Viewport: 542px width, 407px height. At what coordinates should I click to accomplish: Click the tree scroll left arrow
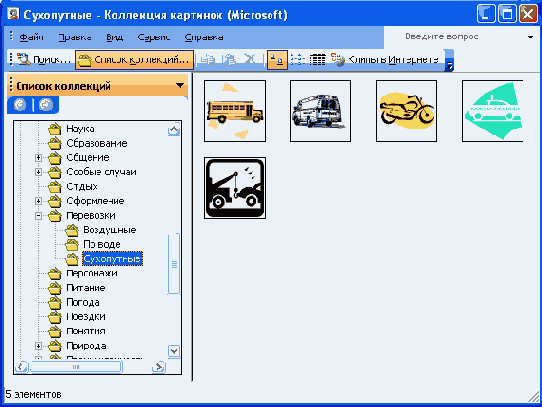(21, 367)
